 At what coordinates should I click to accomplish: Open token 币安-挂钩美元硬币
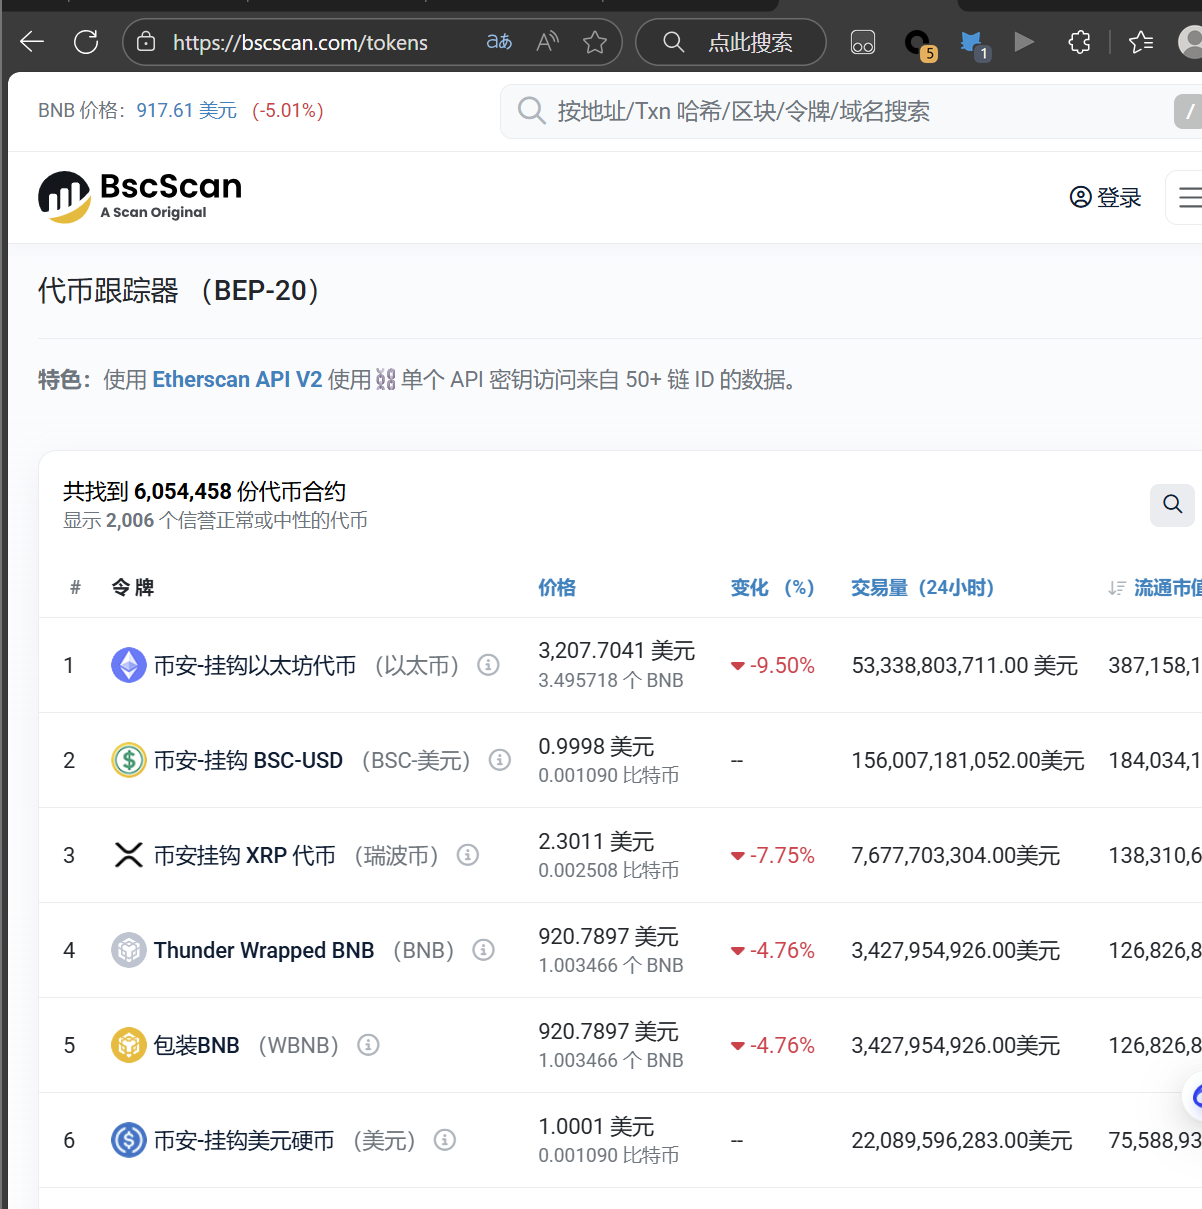[244, 1140]
